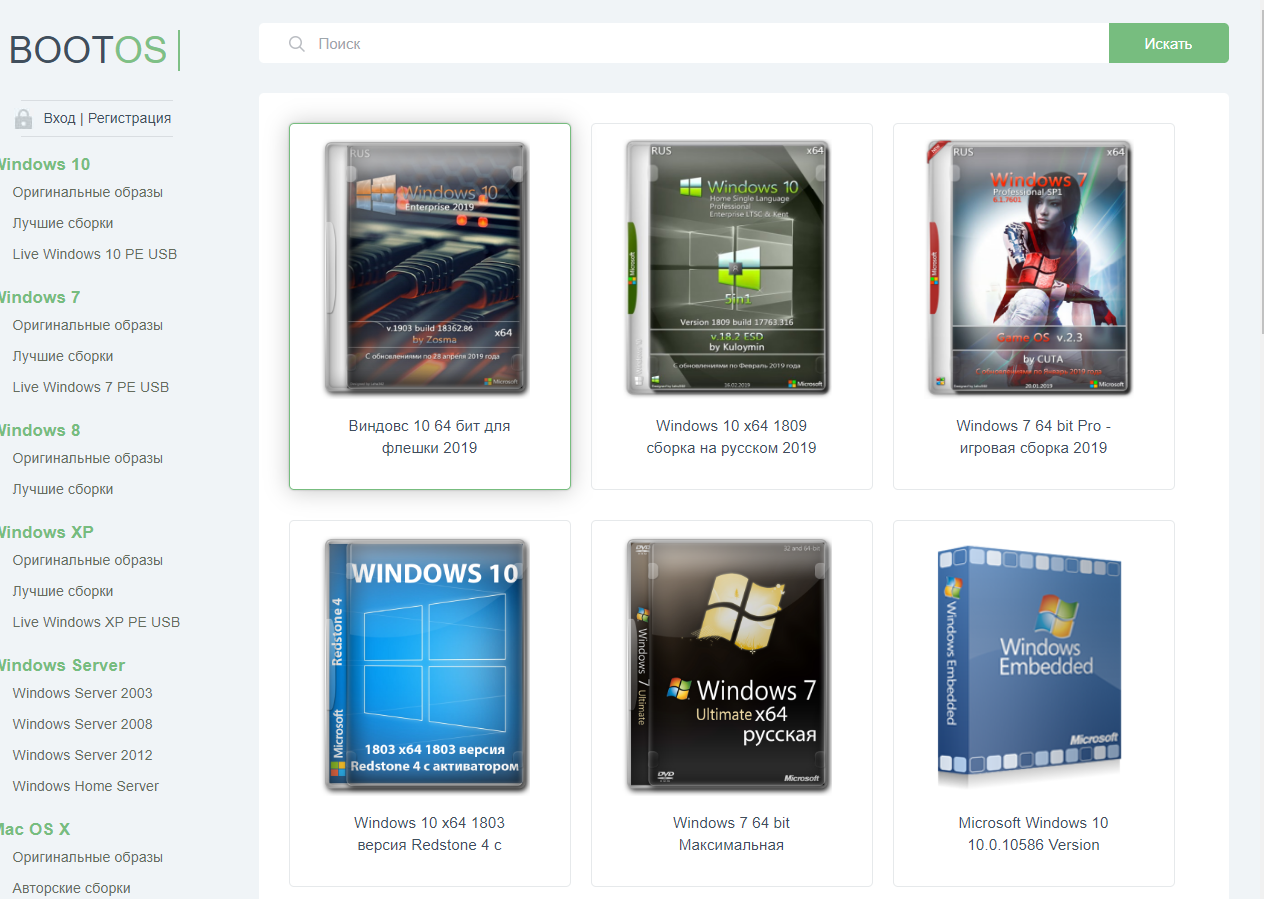Open the Windows 7 Game OS cover
This screenshot has height=899, width=1264.
point(1031,267)
